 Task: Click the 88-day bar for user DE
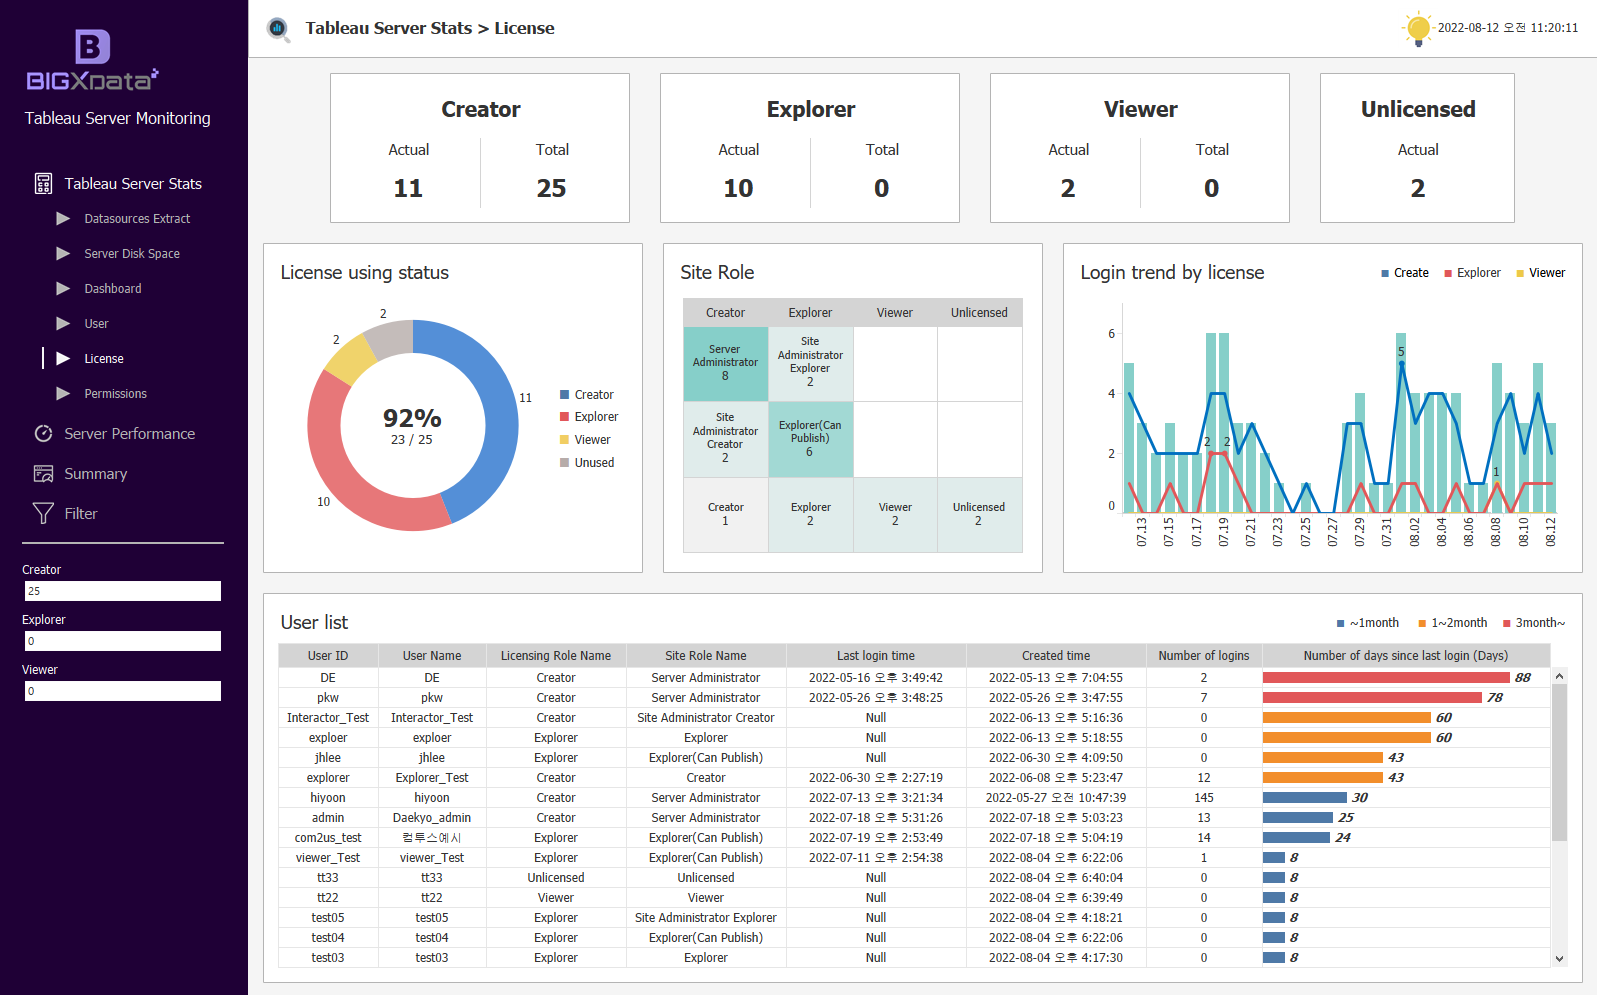pyautogui.click(x=1386, y=677)
